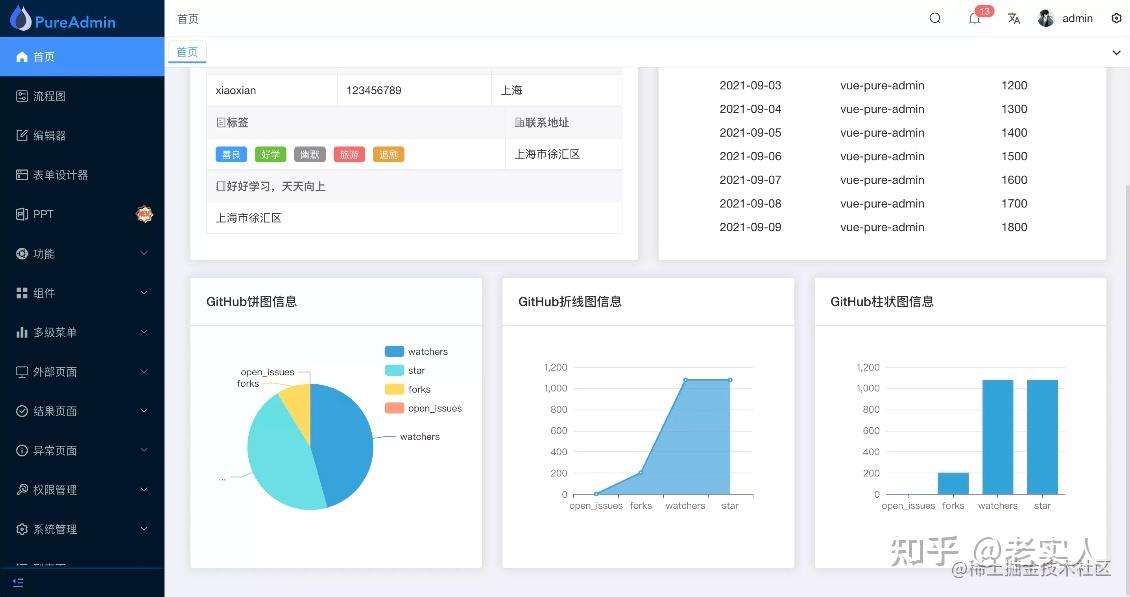
Task: Click the 好好学习，天天向上 text
Action: pyautogui.click(x=276, y=186)
